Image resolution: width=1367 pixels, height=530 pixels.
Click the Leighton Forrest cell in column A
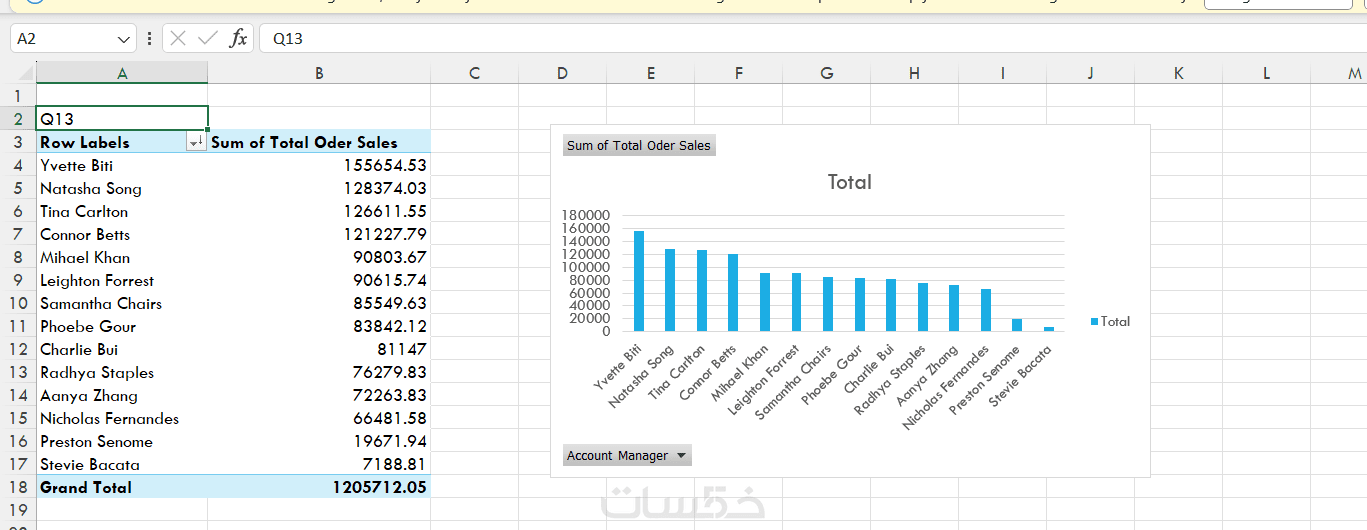[122, 280]
